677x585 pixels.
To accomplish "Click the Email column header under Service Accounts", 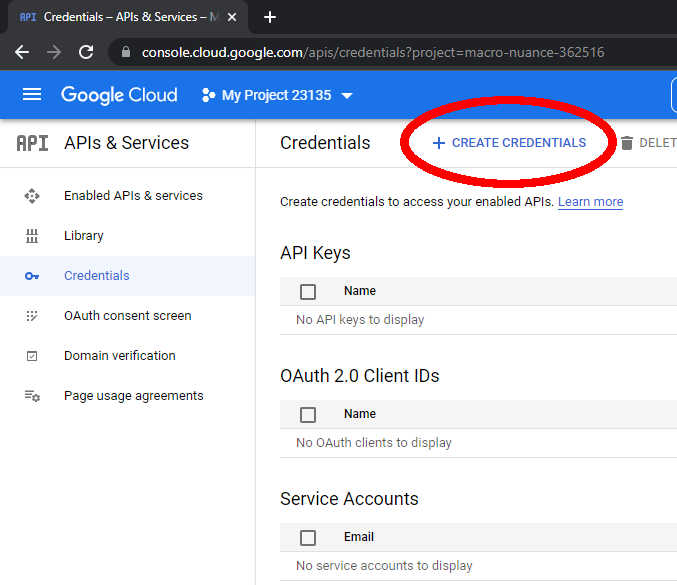I will (x=359, y=537).
